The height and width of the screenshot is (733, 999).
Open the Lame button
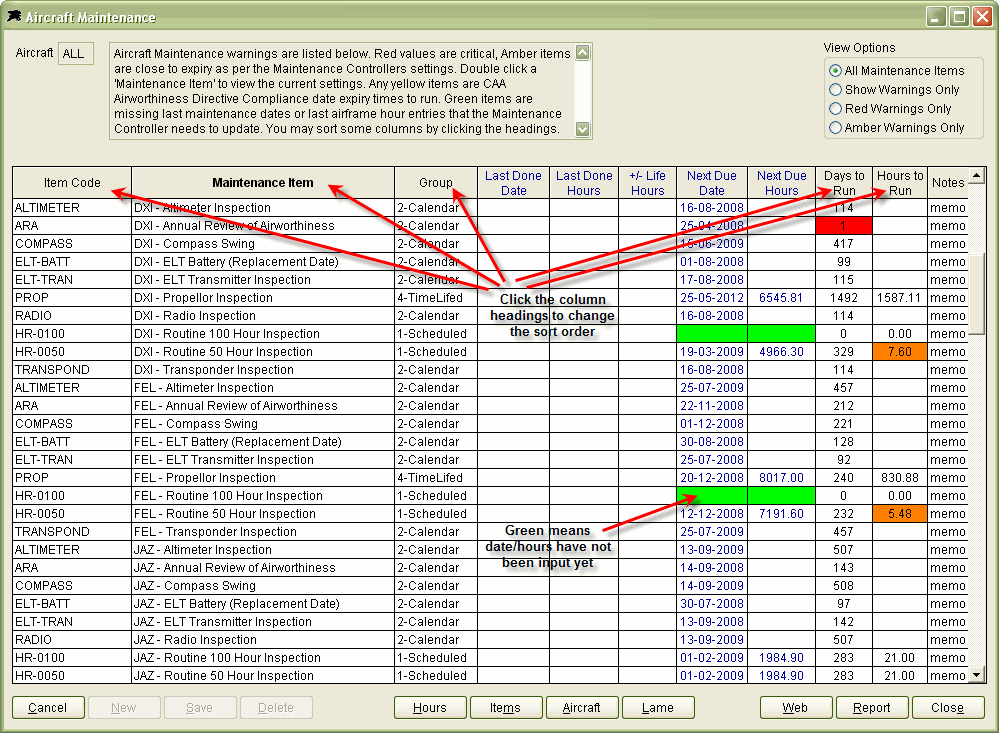click(x=658, y=708)
